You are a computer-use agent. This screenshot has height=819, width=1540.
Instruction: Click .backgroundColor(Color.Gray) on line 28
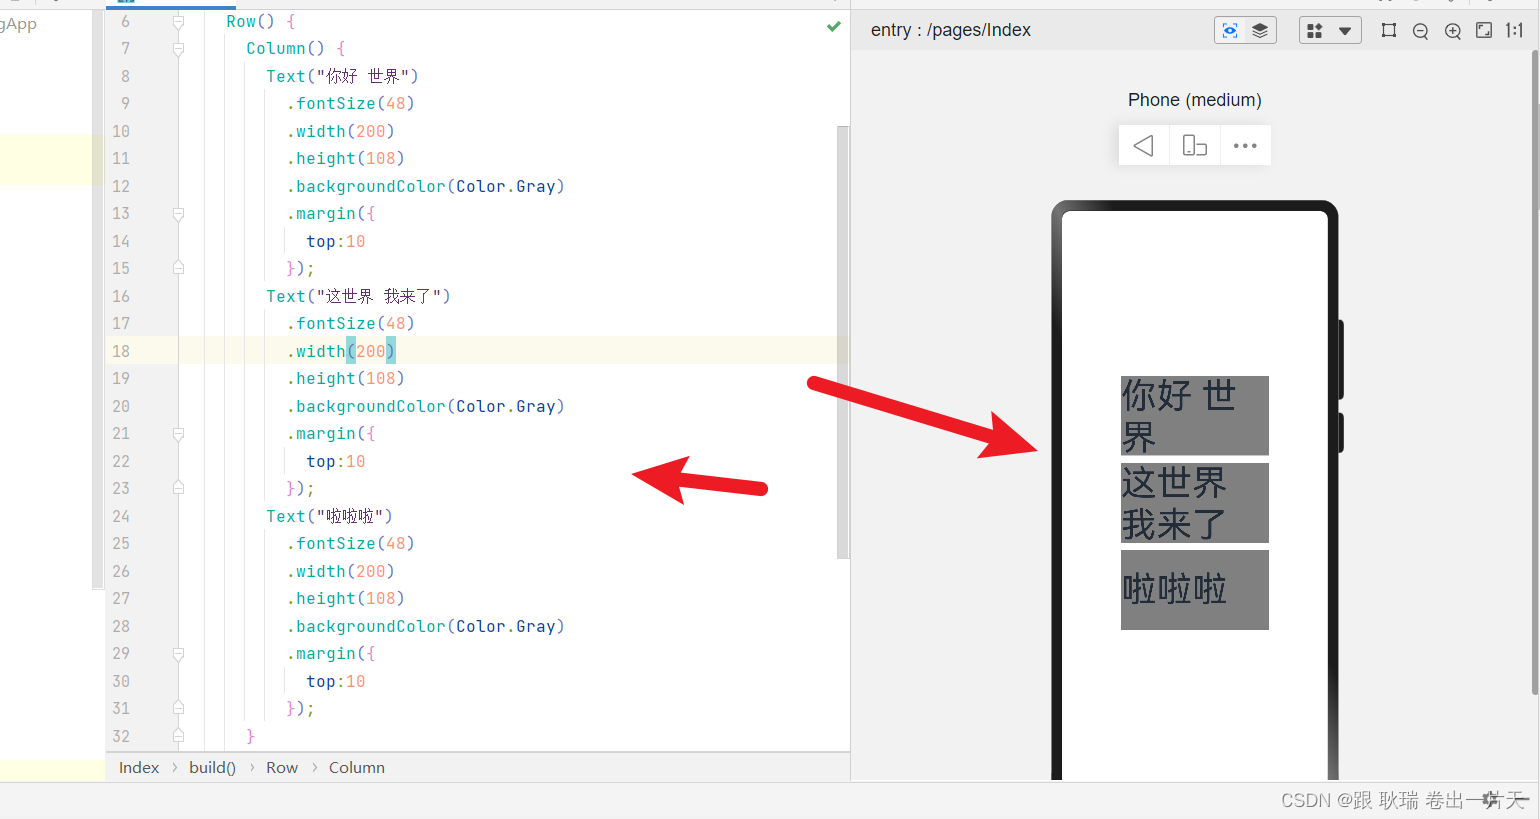[x=425, y=626]
